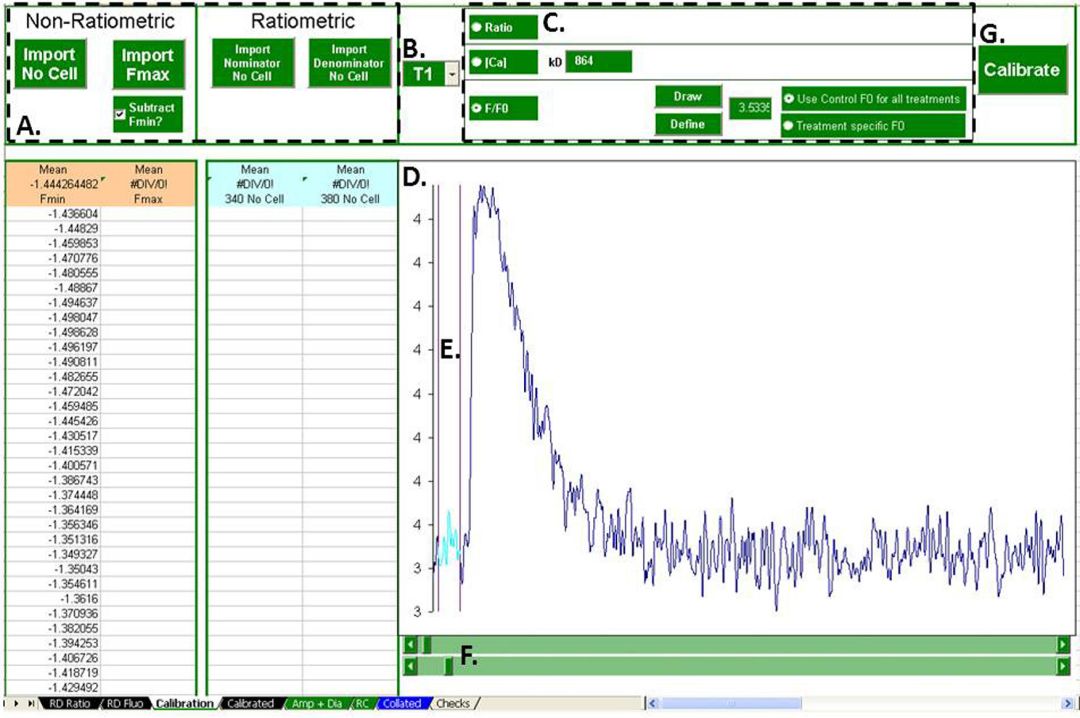Click sheet tab scroll-to-last arrow

pos(29,704)
